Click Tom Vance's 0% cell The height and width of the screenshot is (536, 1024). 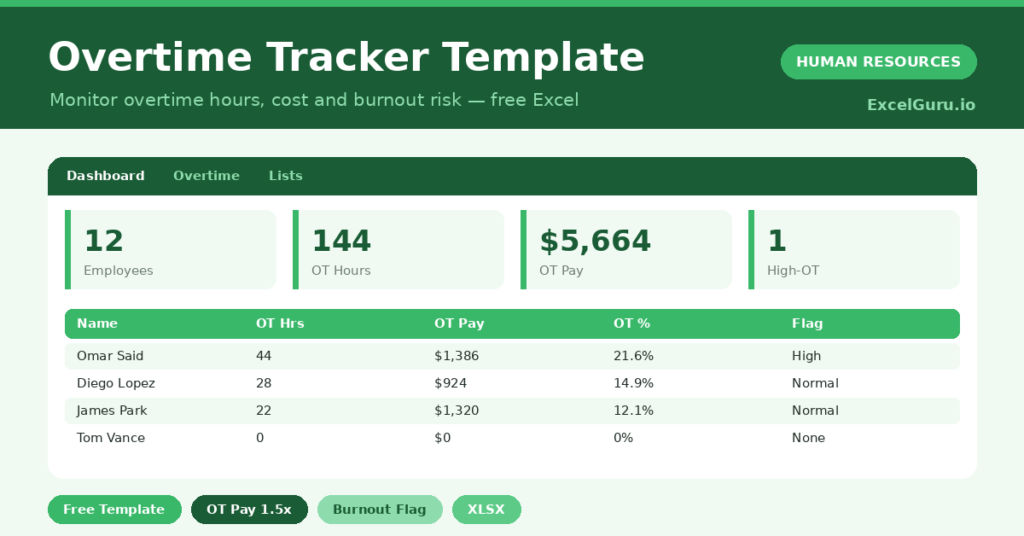click(623, 438)
